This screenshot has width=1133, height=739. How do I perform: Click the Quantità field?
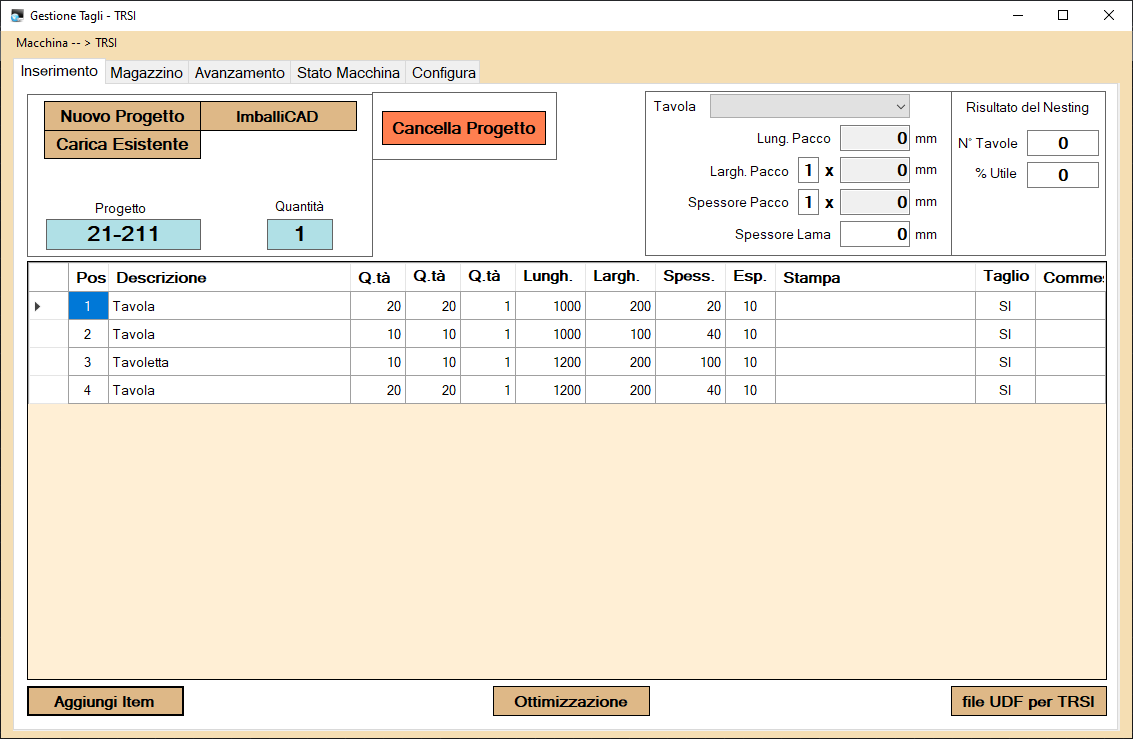point(299,235)
